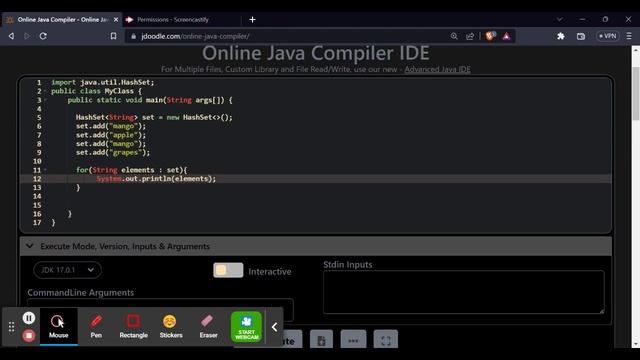Viewport: 640px width, 360px height.
Task: Click the save file icon button
Action: [321, 340]
